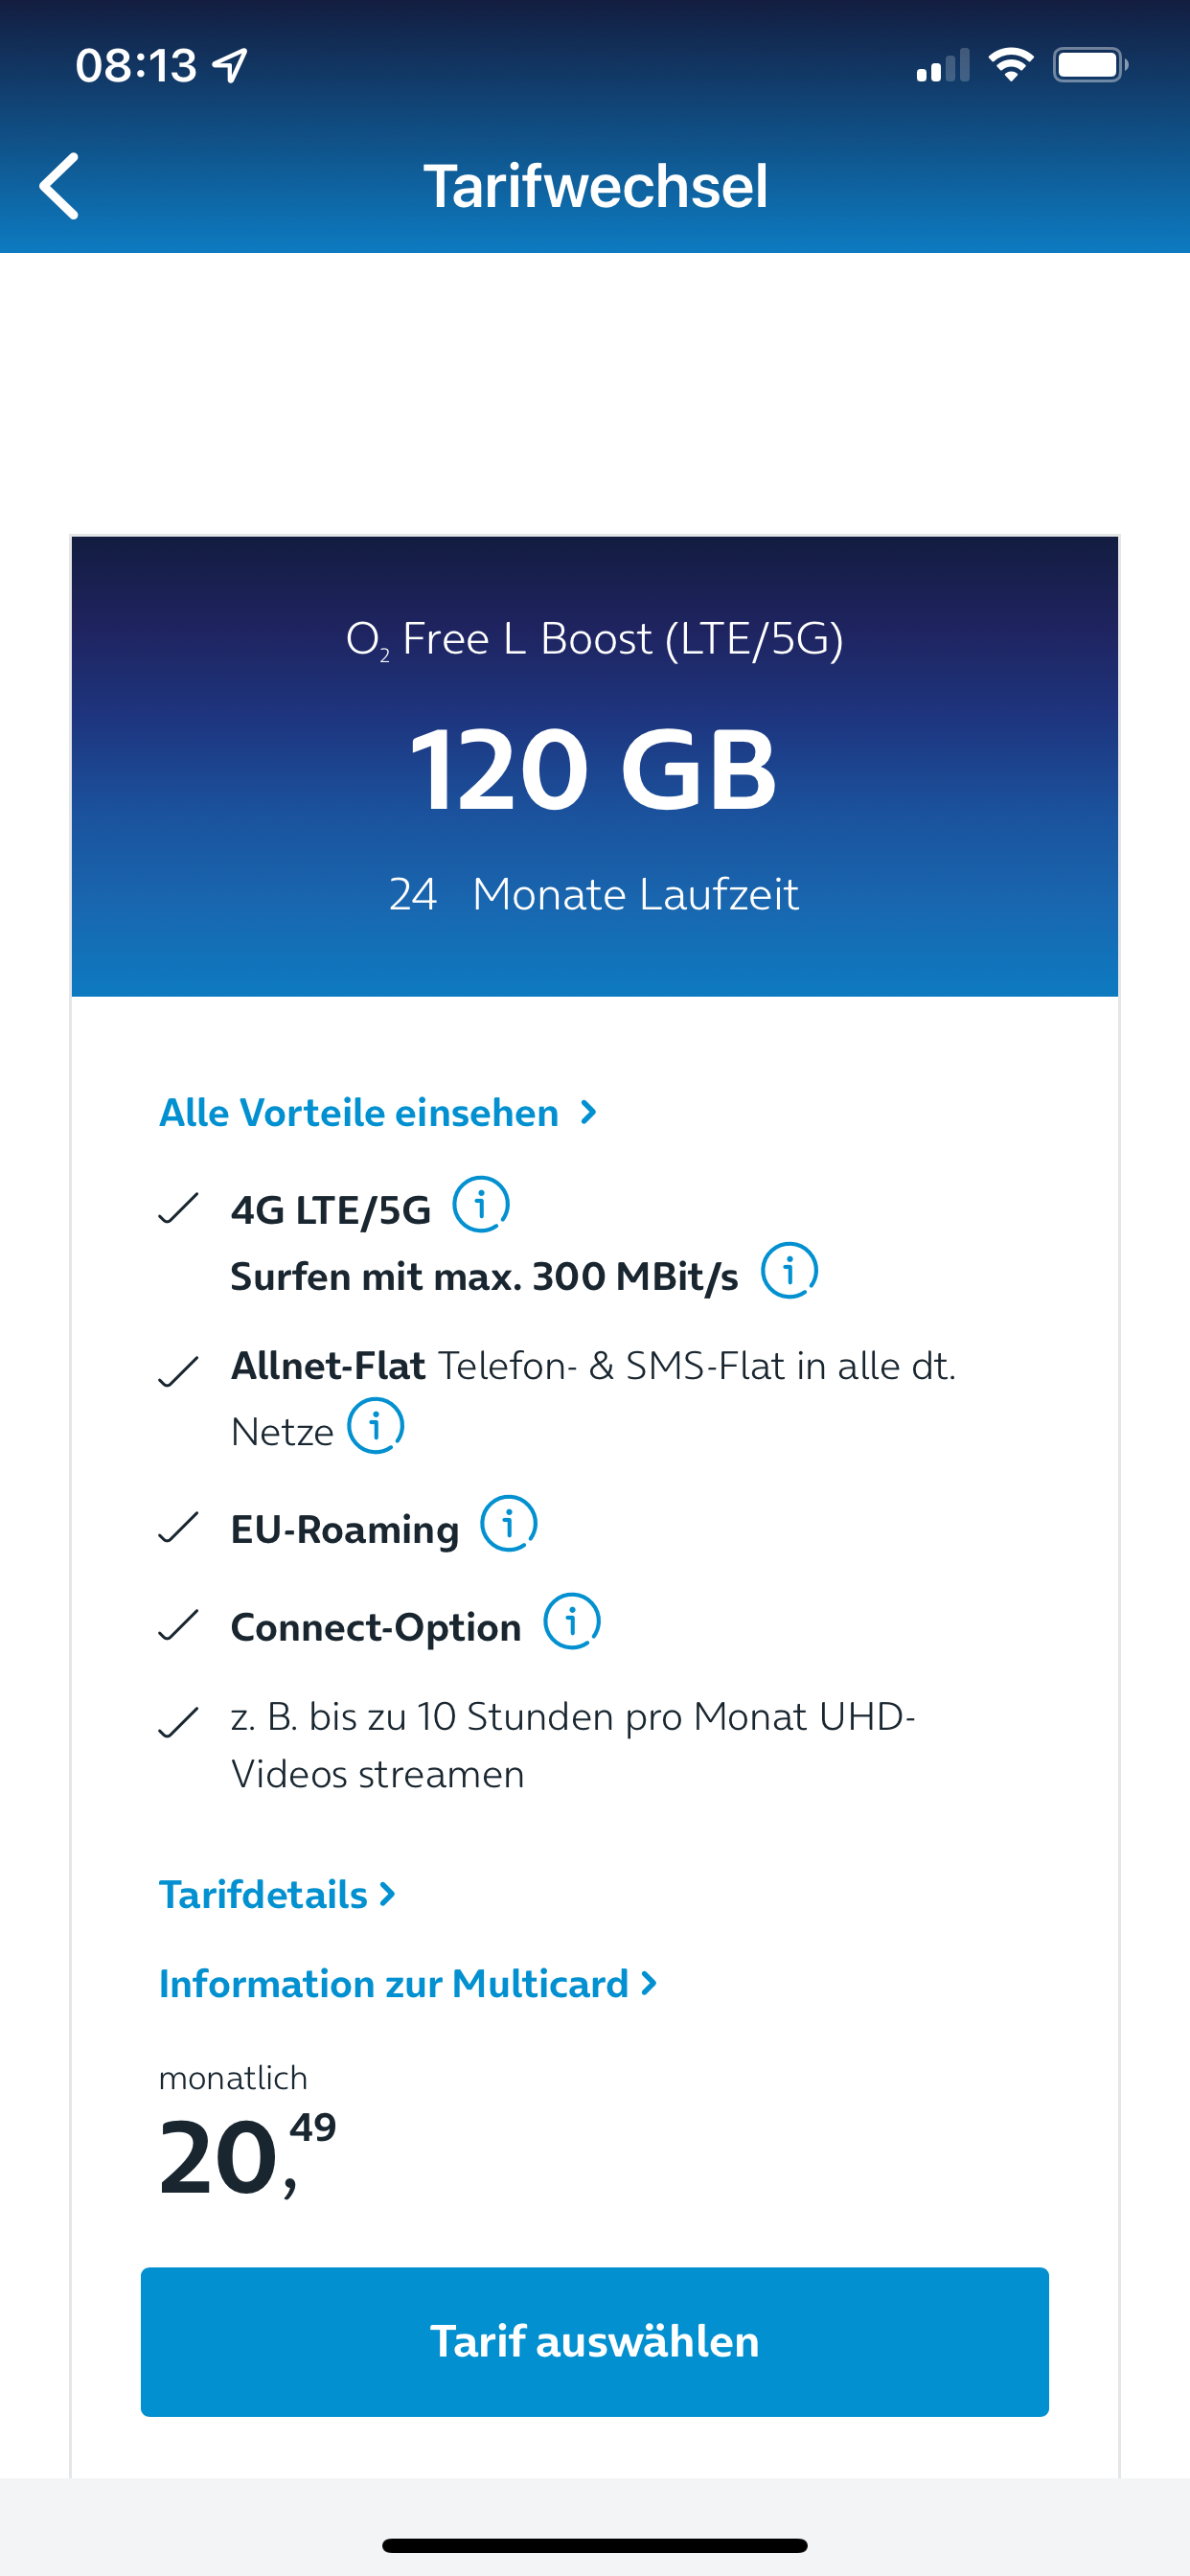Expand Information zur Multicard
Image resolution: width=1190 pixels, height=2576 pixels.
tap(408, 1983)
